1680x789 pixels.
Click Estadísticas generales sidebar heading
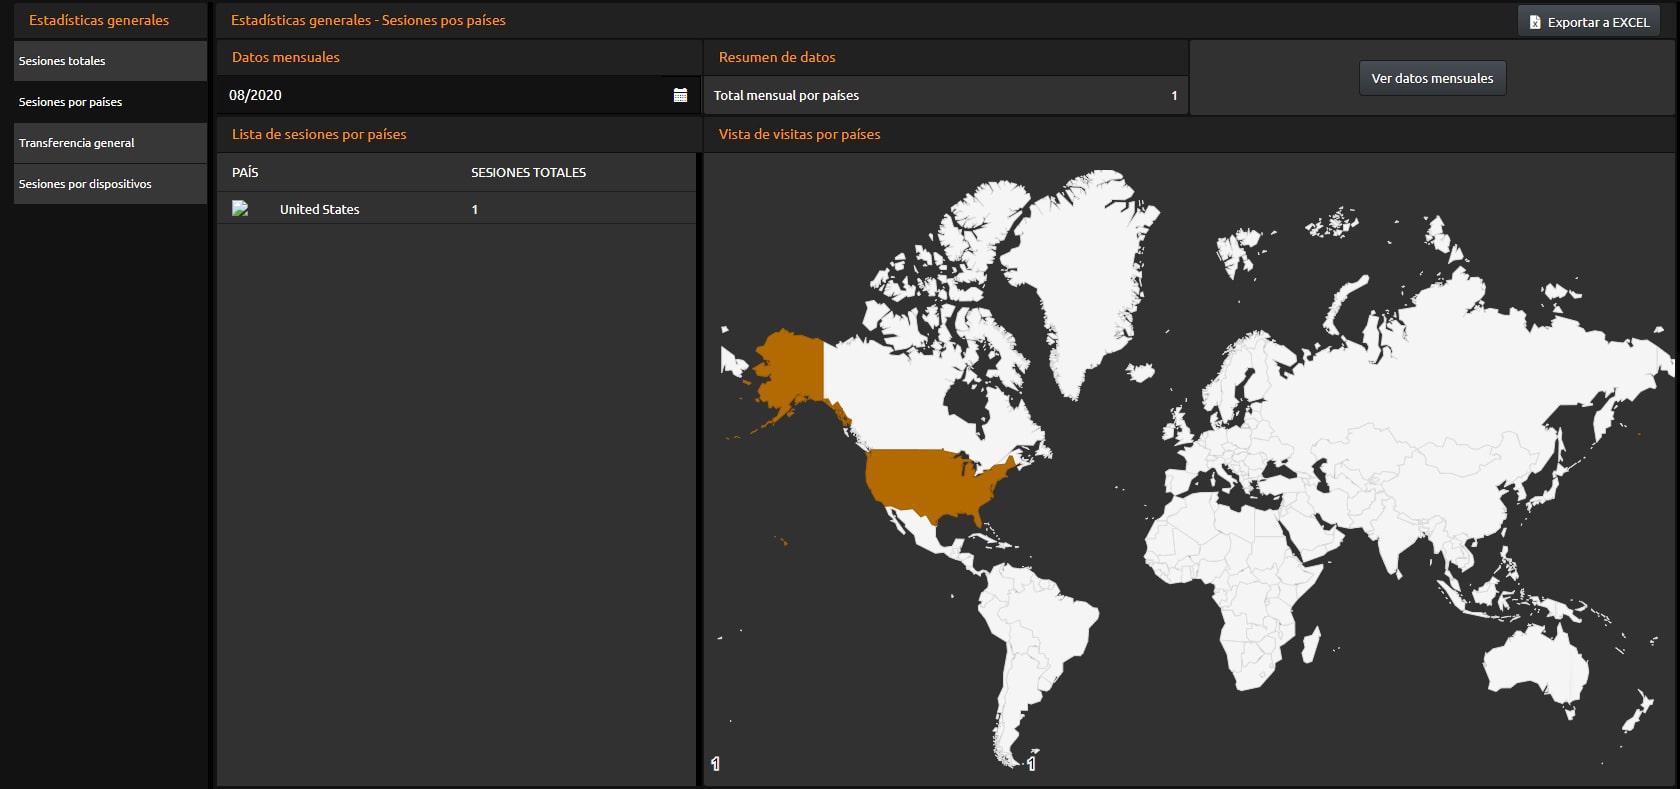click(x=99, y=20)
